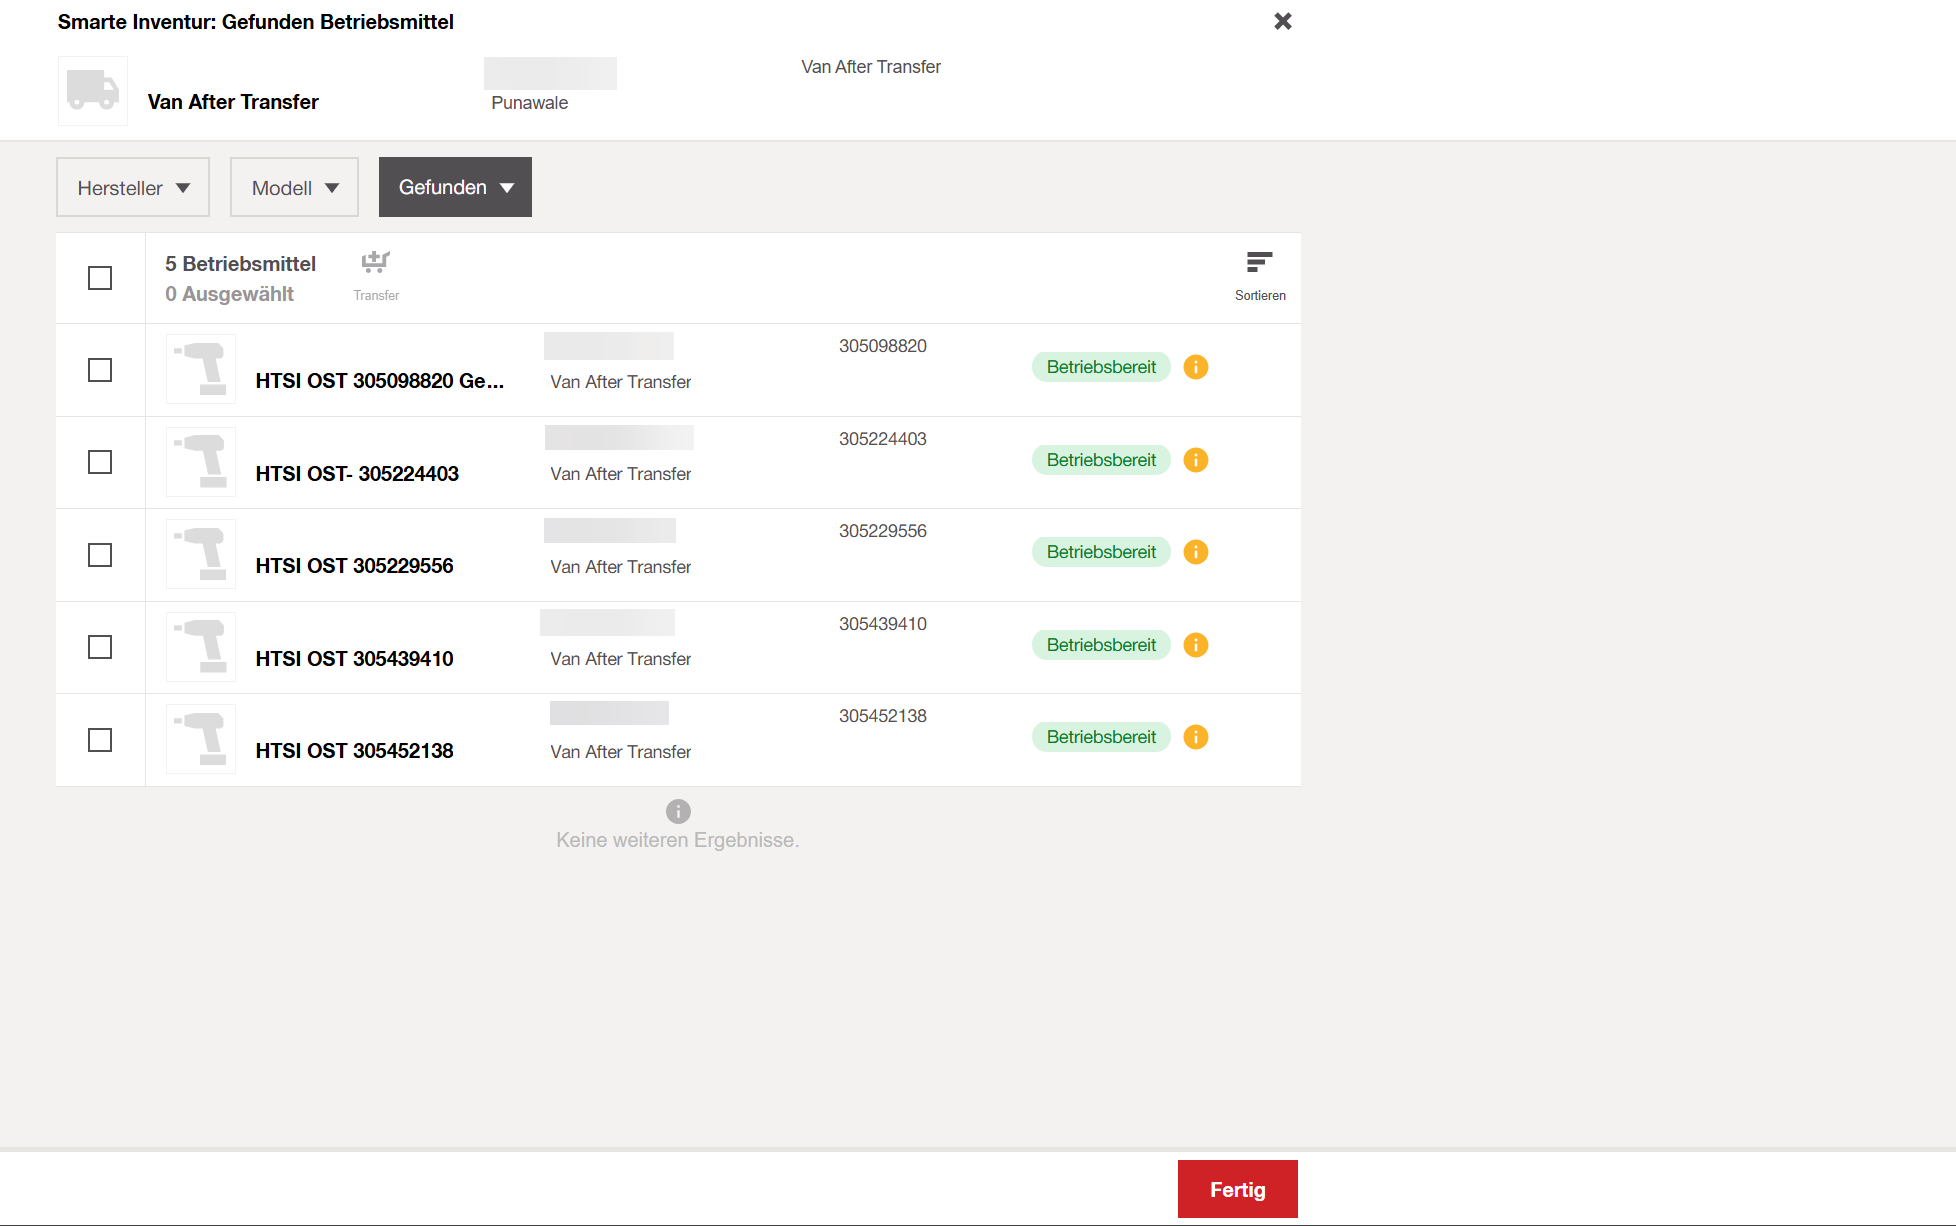Select checkbox for HTSI OST- 305224403

(100, 462)
